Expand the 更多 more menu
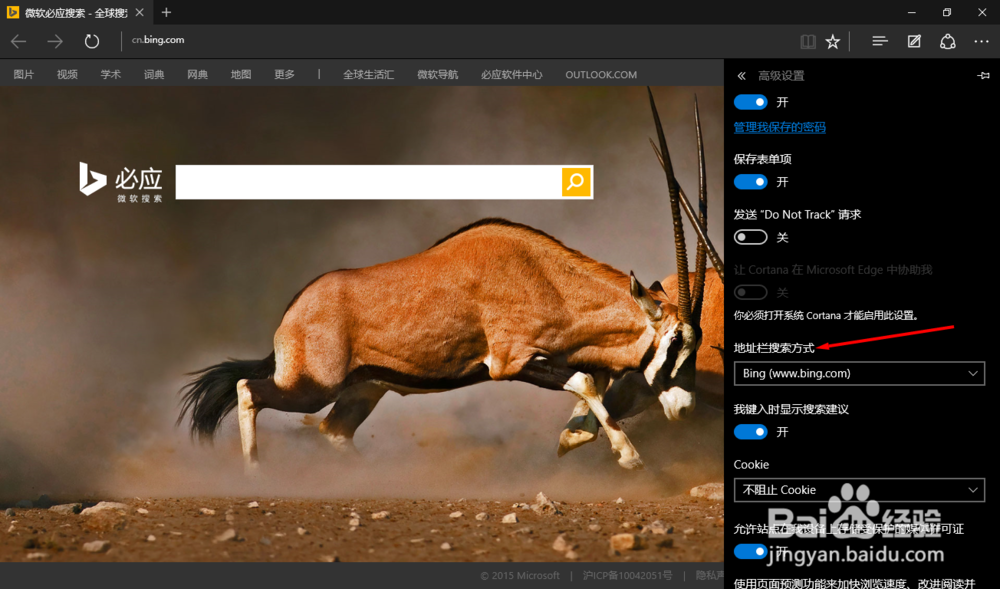 pyautogui.click(x=284, y=75)
